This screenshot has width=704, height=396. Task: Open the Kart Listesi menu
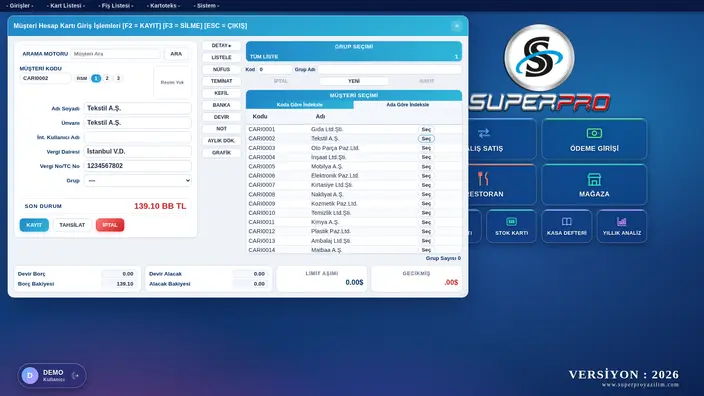click(x=66, y=6)
